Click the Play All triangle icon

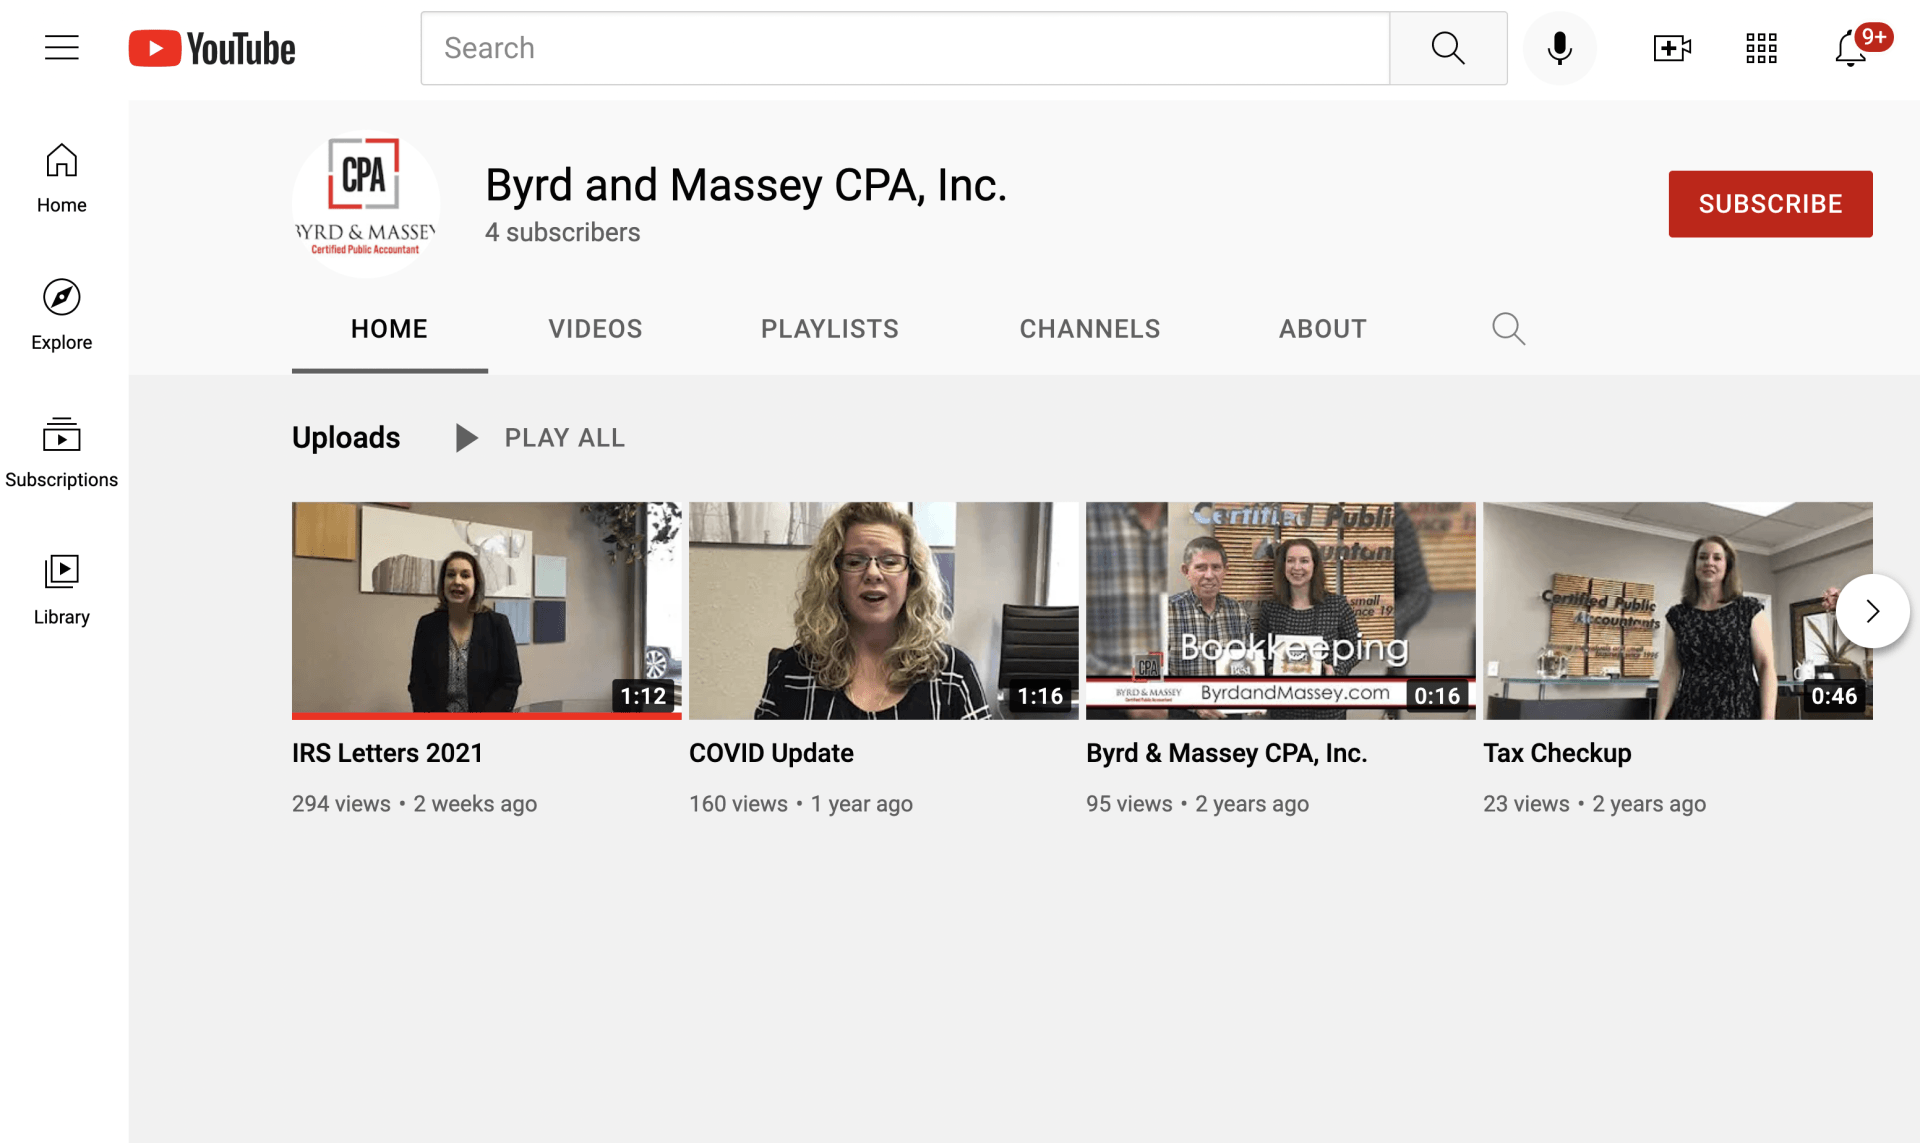pos(466,438)
